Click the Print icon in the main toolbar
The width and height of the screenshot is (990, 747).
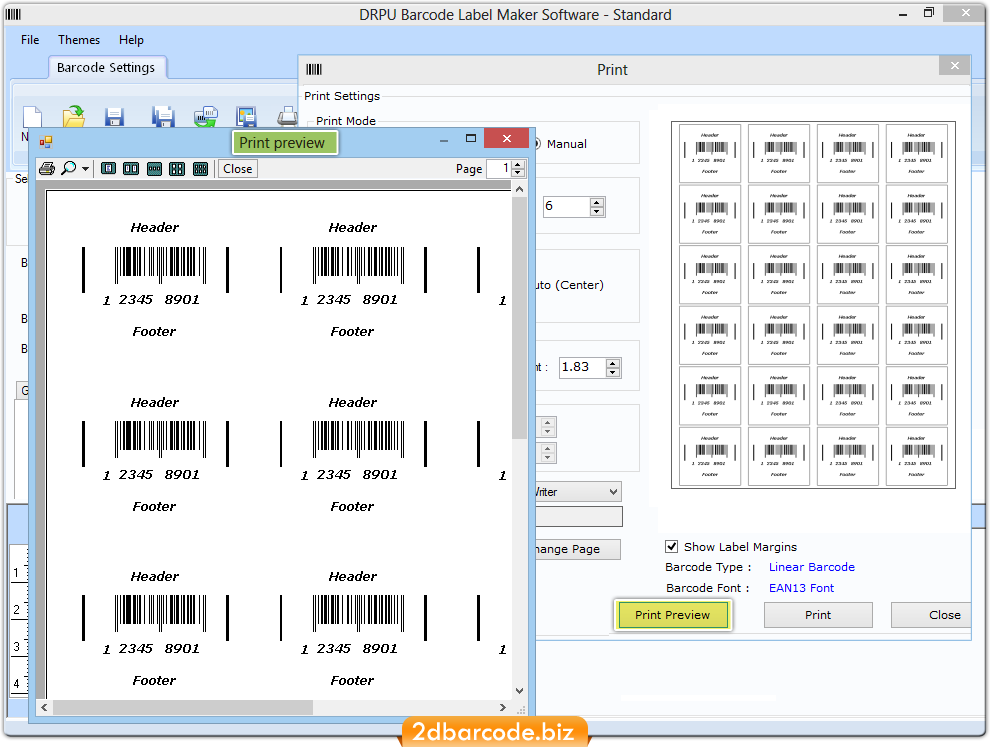pos(287,117)
